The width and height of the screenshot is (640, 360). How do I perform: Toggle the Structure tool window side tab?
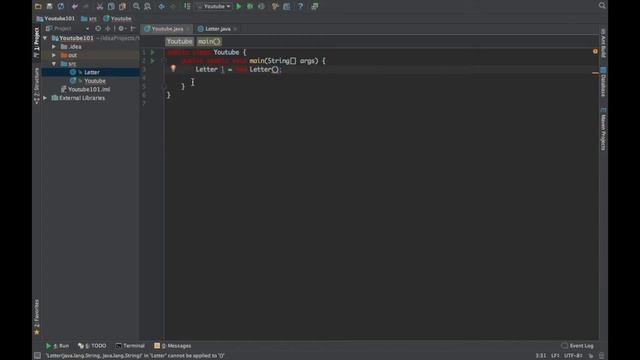(x=37, y=86)
